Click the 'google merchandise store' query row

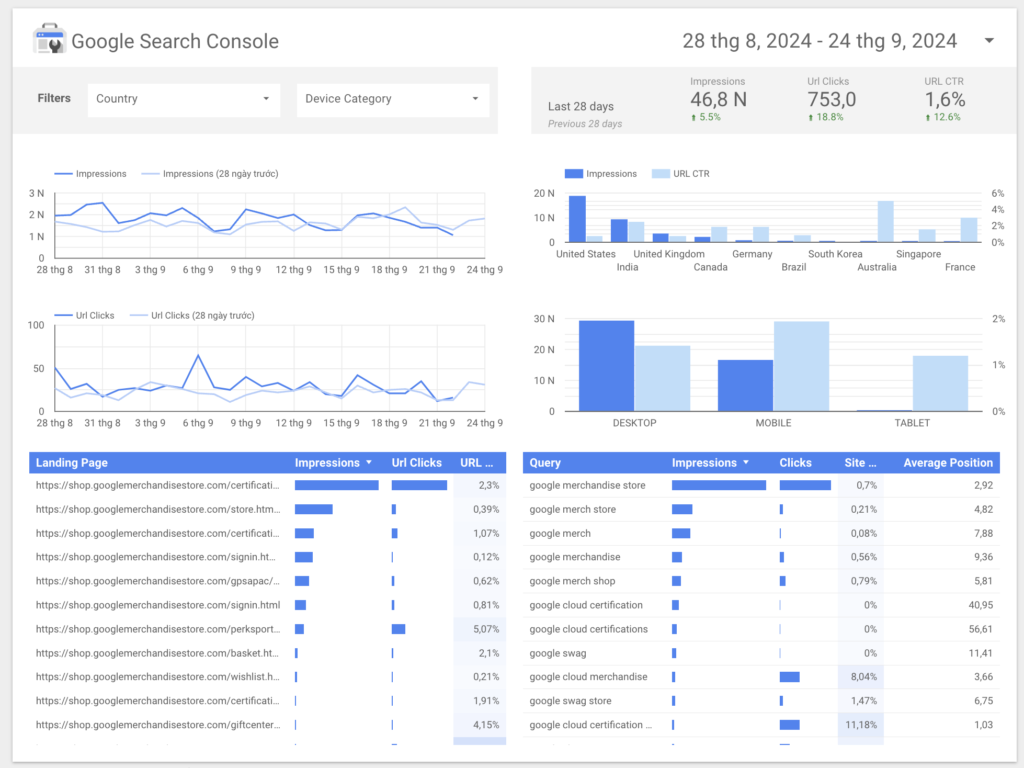(761, 485)
